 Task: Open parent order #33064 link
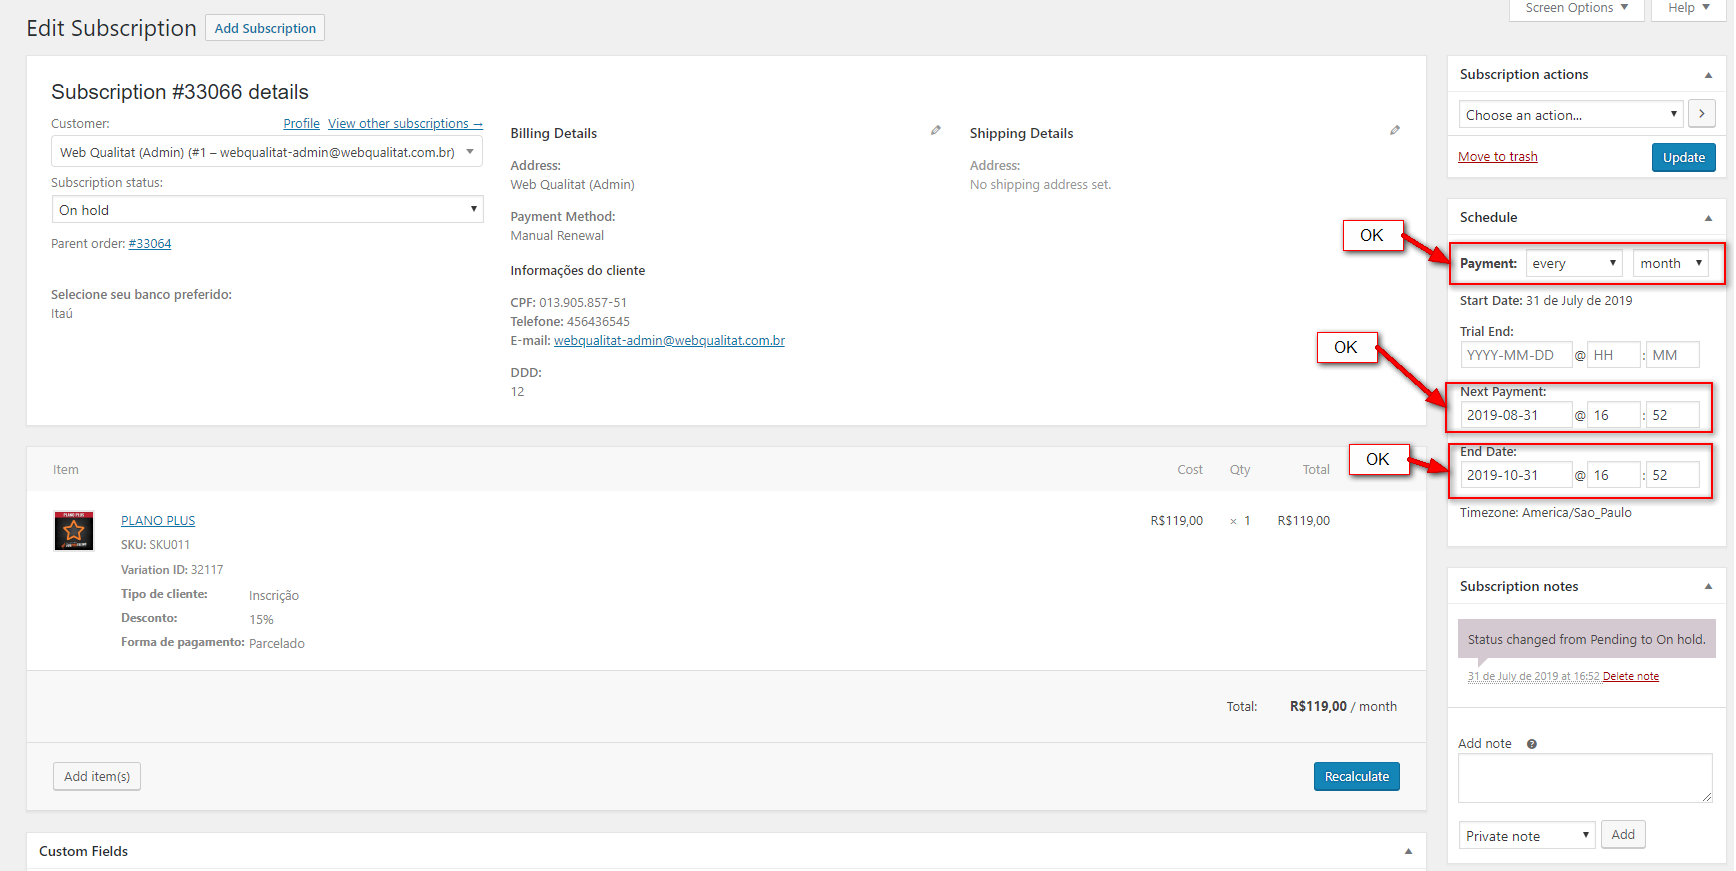(x=150, y=244)
